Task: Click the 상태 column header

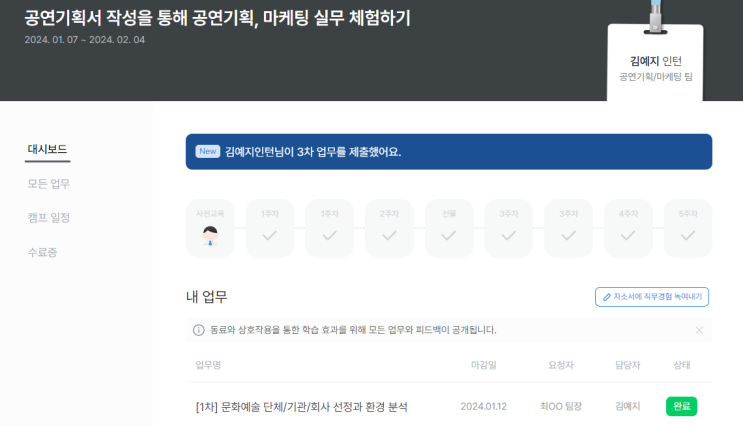Action: point(682,366)
